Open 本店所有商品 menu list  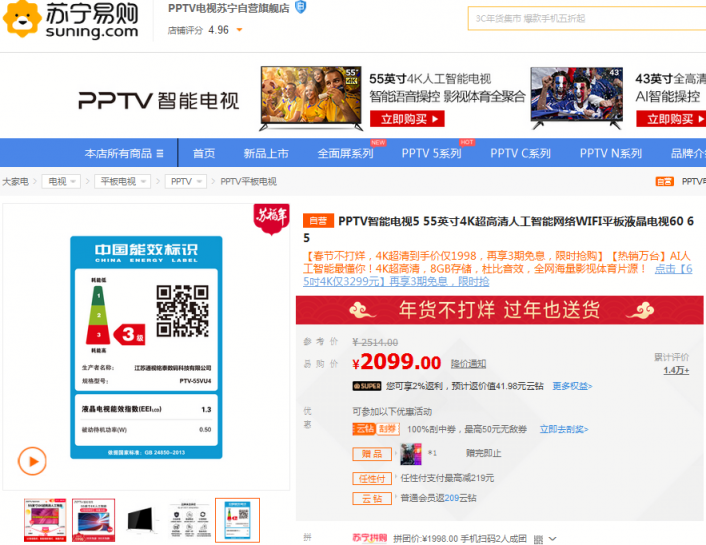(124, 154)
